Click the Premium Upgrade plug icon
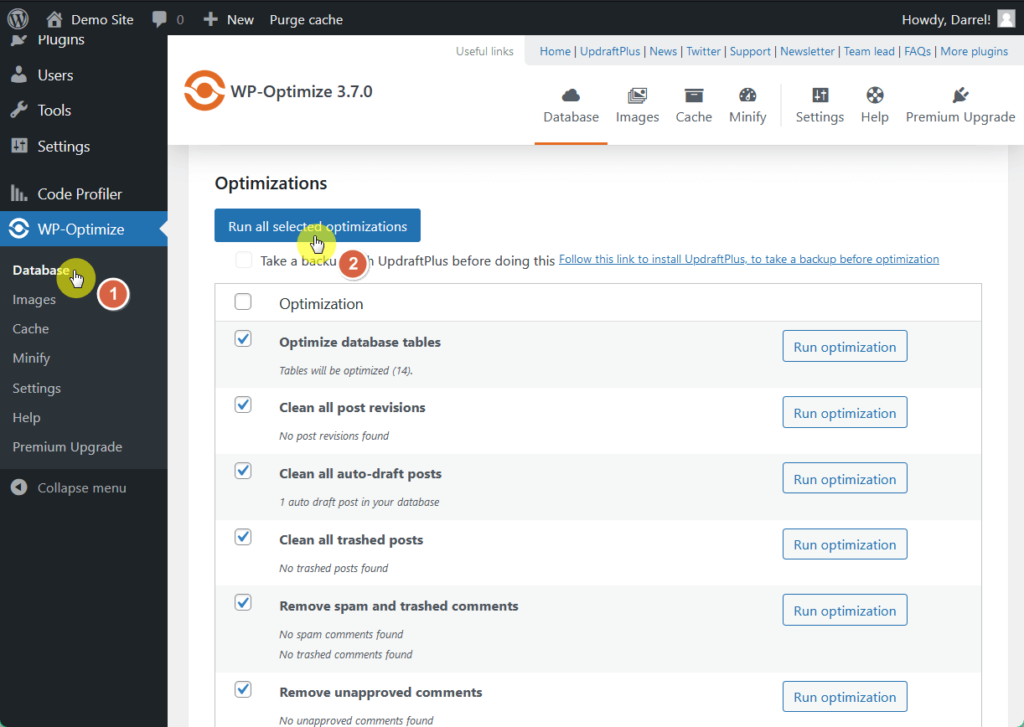The width and height of the screenshot is (1024, 727). (960, 95)
